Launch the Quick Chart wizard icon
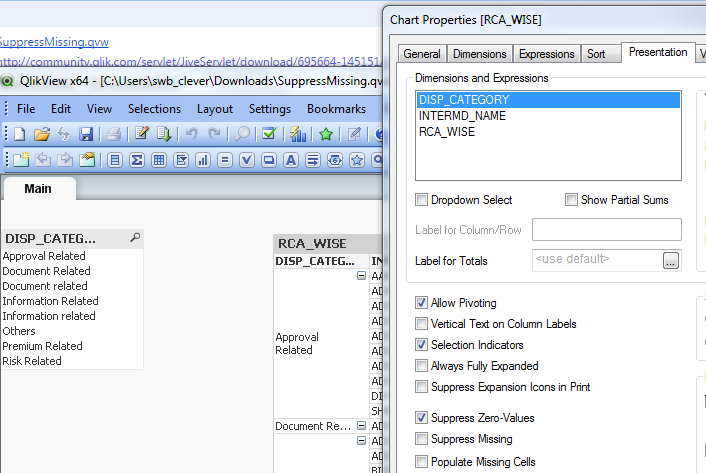Screen dimensions: 706x473 pyautogui.click(x=298, y=134)
